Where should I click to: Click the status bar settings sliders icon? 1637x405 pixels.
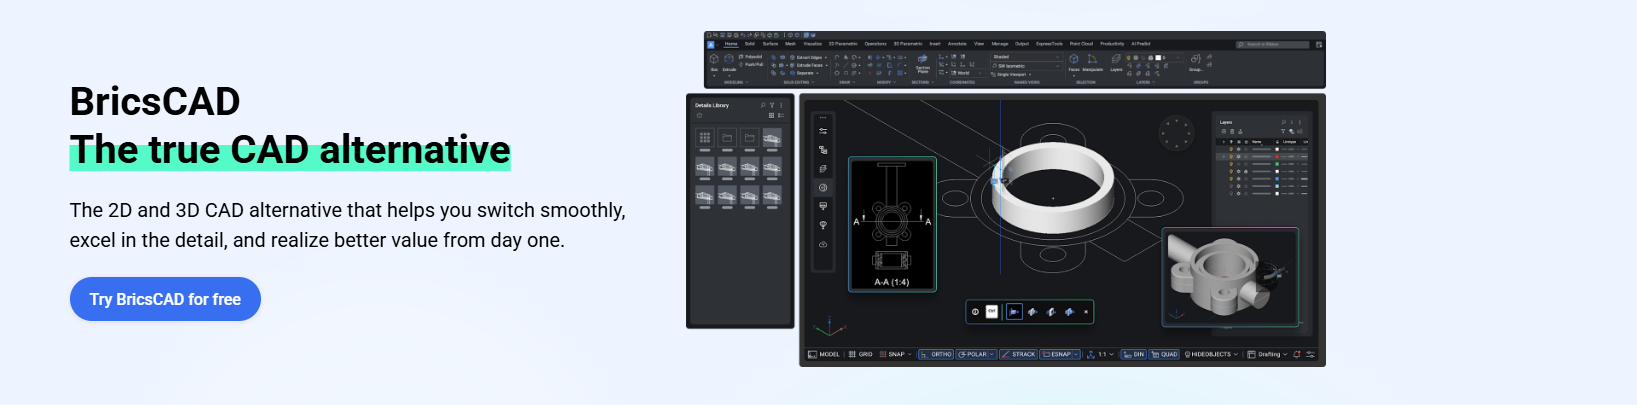pos(1310,354)
